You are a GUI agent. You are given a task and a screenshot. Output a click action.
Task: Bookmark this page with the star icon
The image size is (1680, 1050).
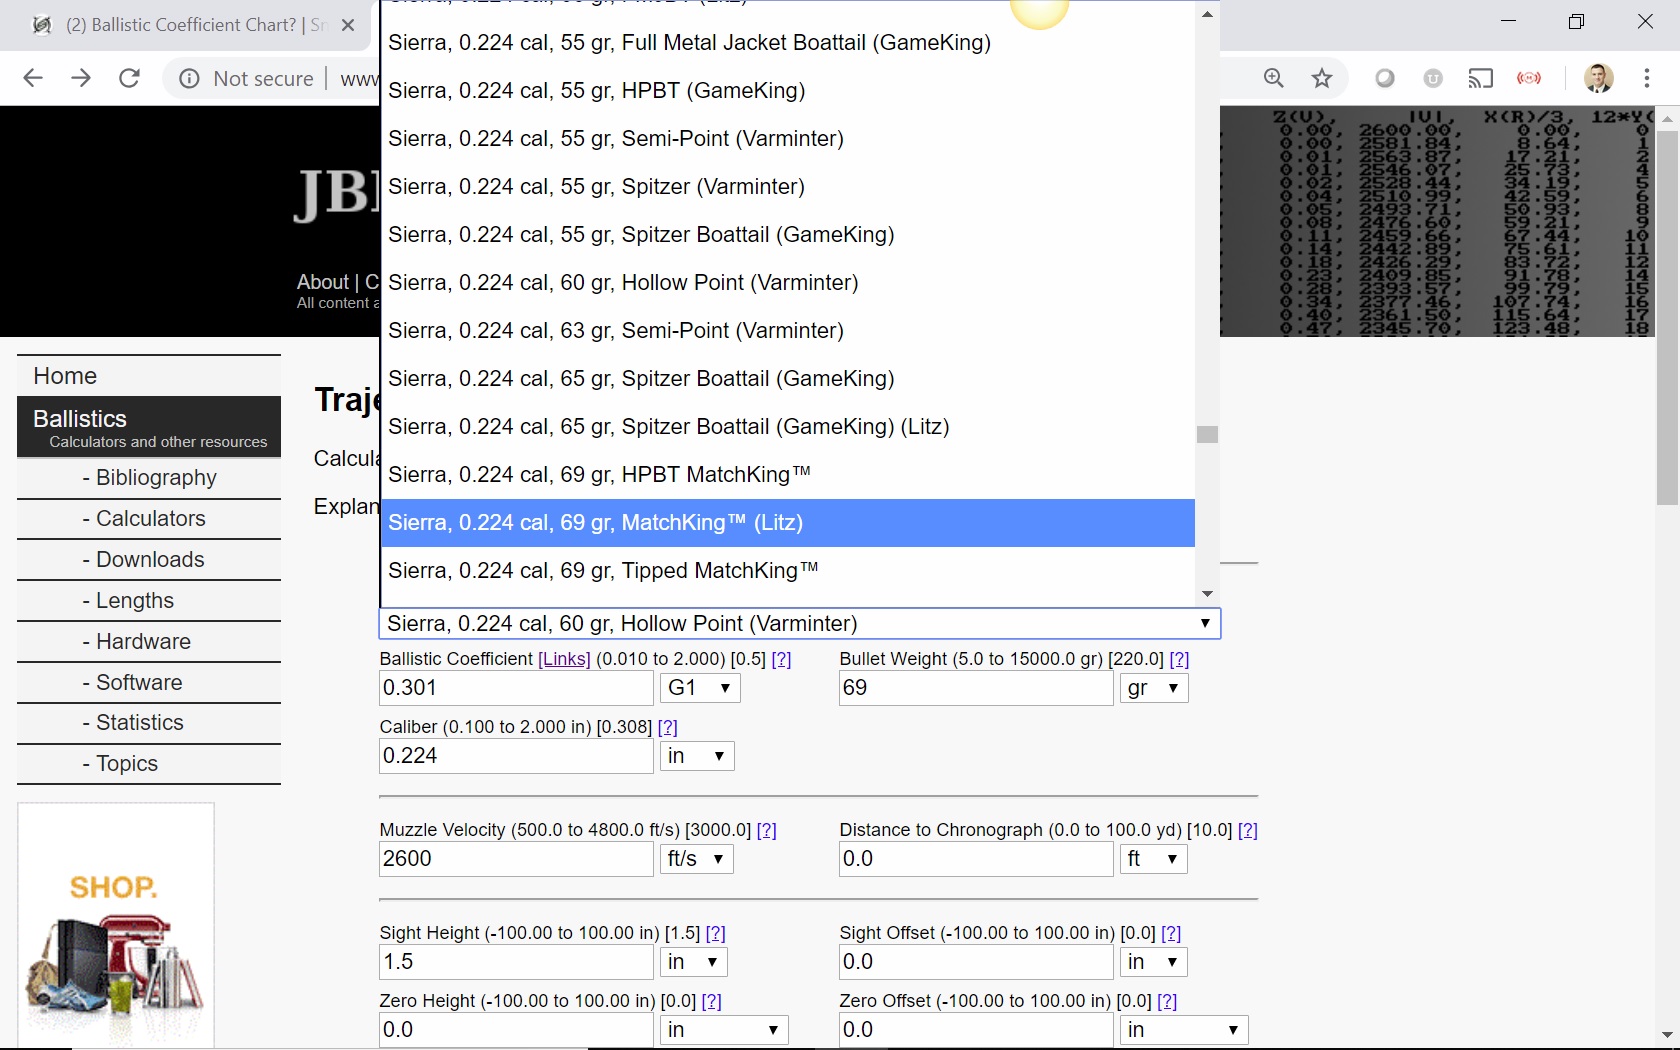(1322, 78)
